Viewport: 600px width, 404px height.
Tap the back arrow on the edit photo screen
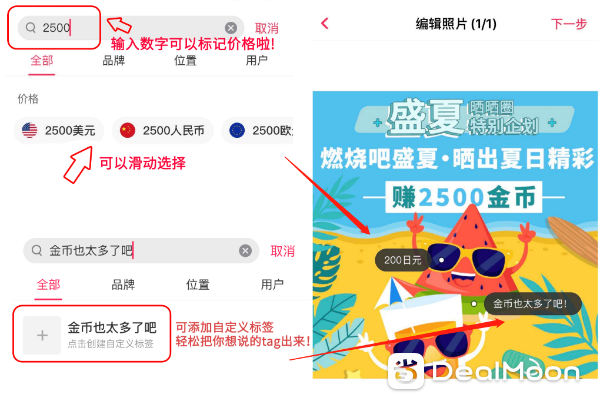[x=325, y=24]
